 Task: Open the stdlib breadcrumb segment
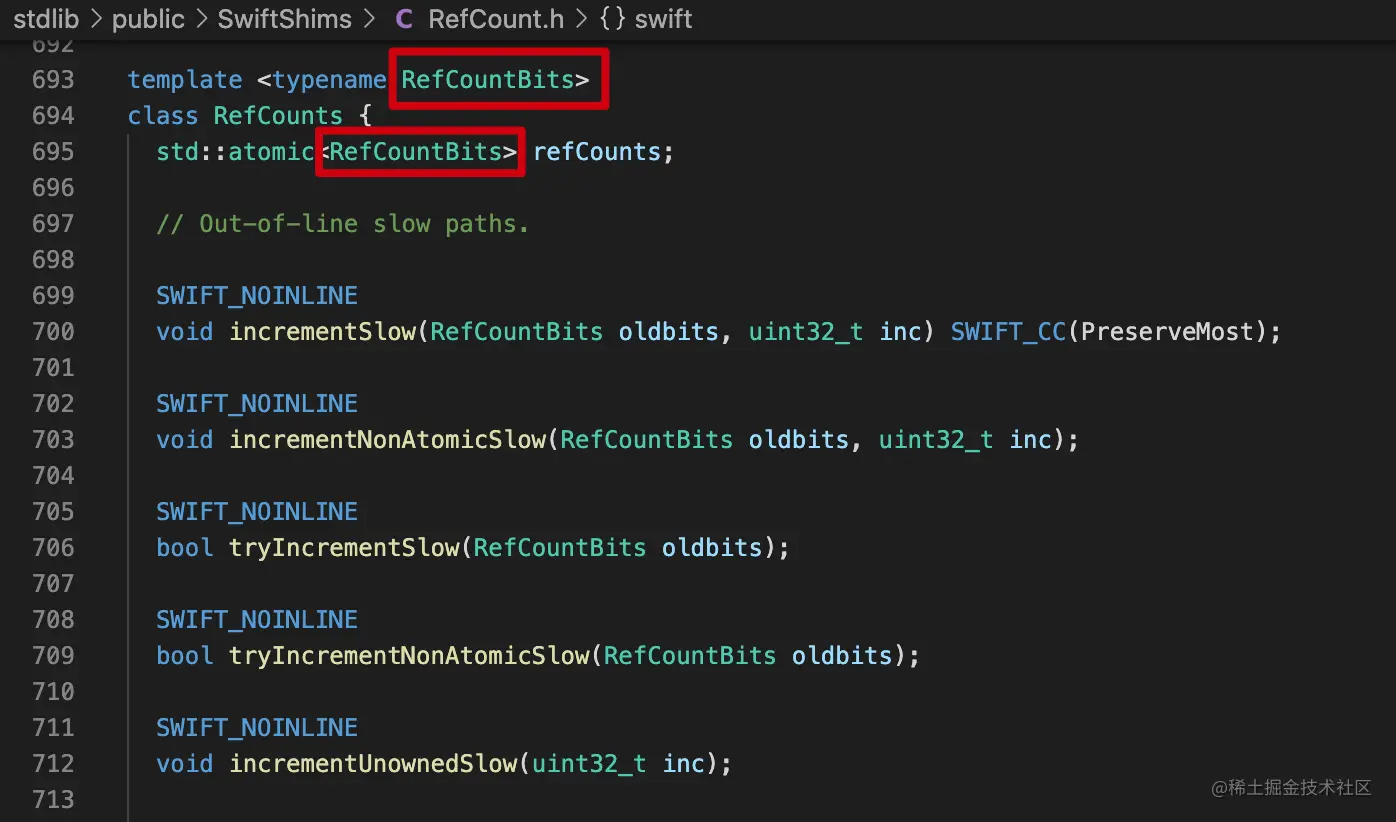[45, 19]
